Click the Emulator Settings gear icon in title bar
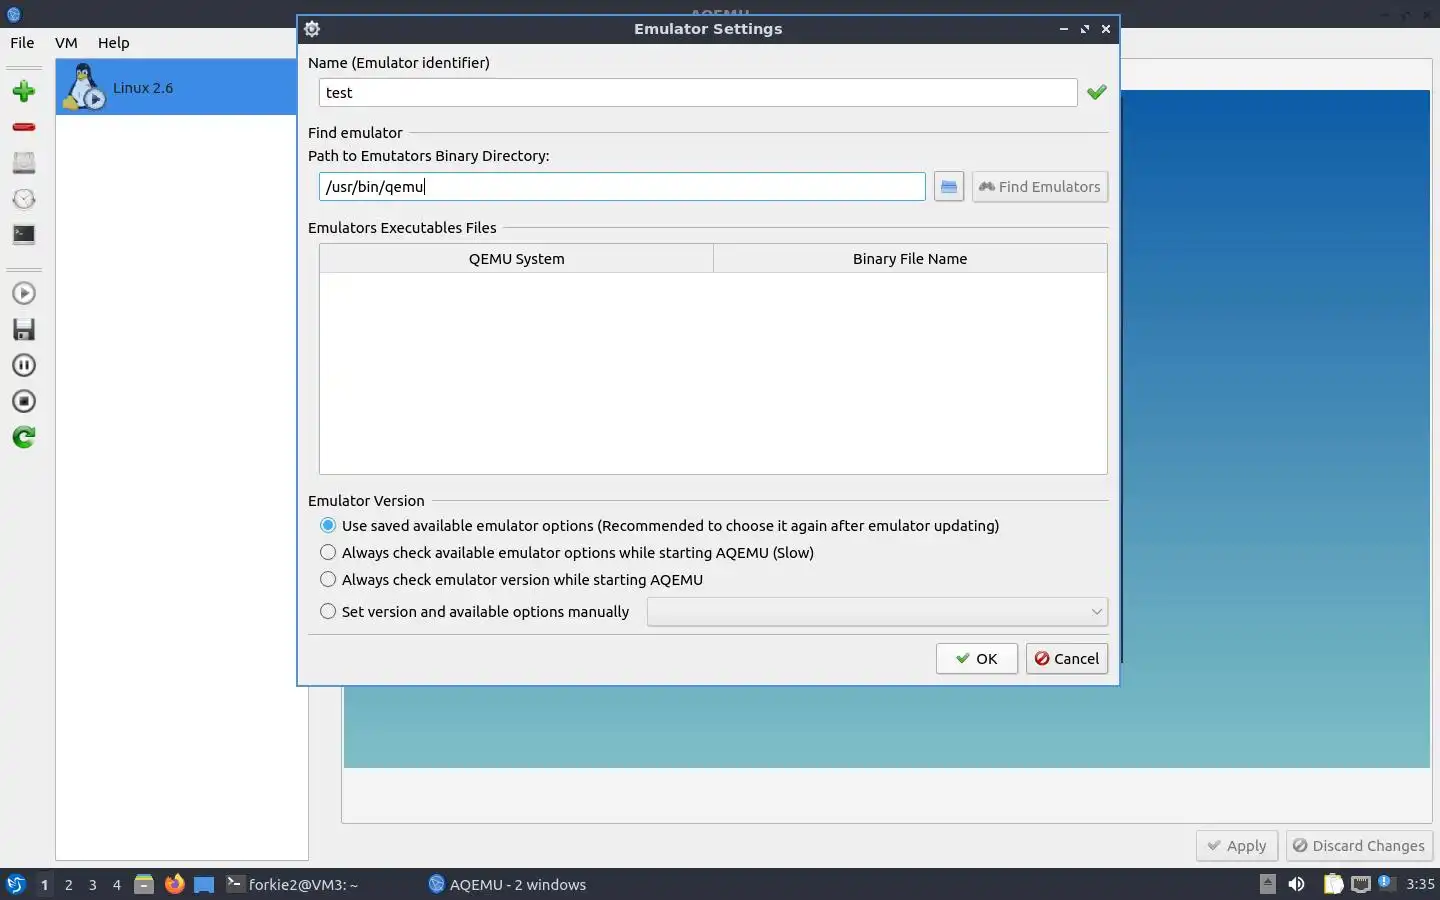Screen dimensions: 1440x900 pyautogui.click(x=312, y=29)
